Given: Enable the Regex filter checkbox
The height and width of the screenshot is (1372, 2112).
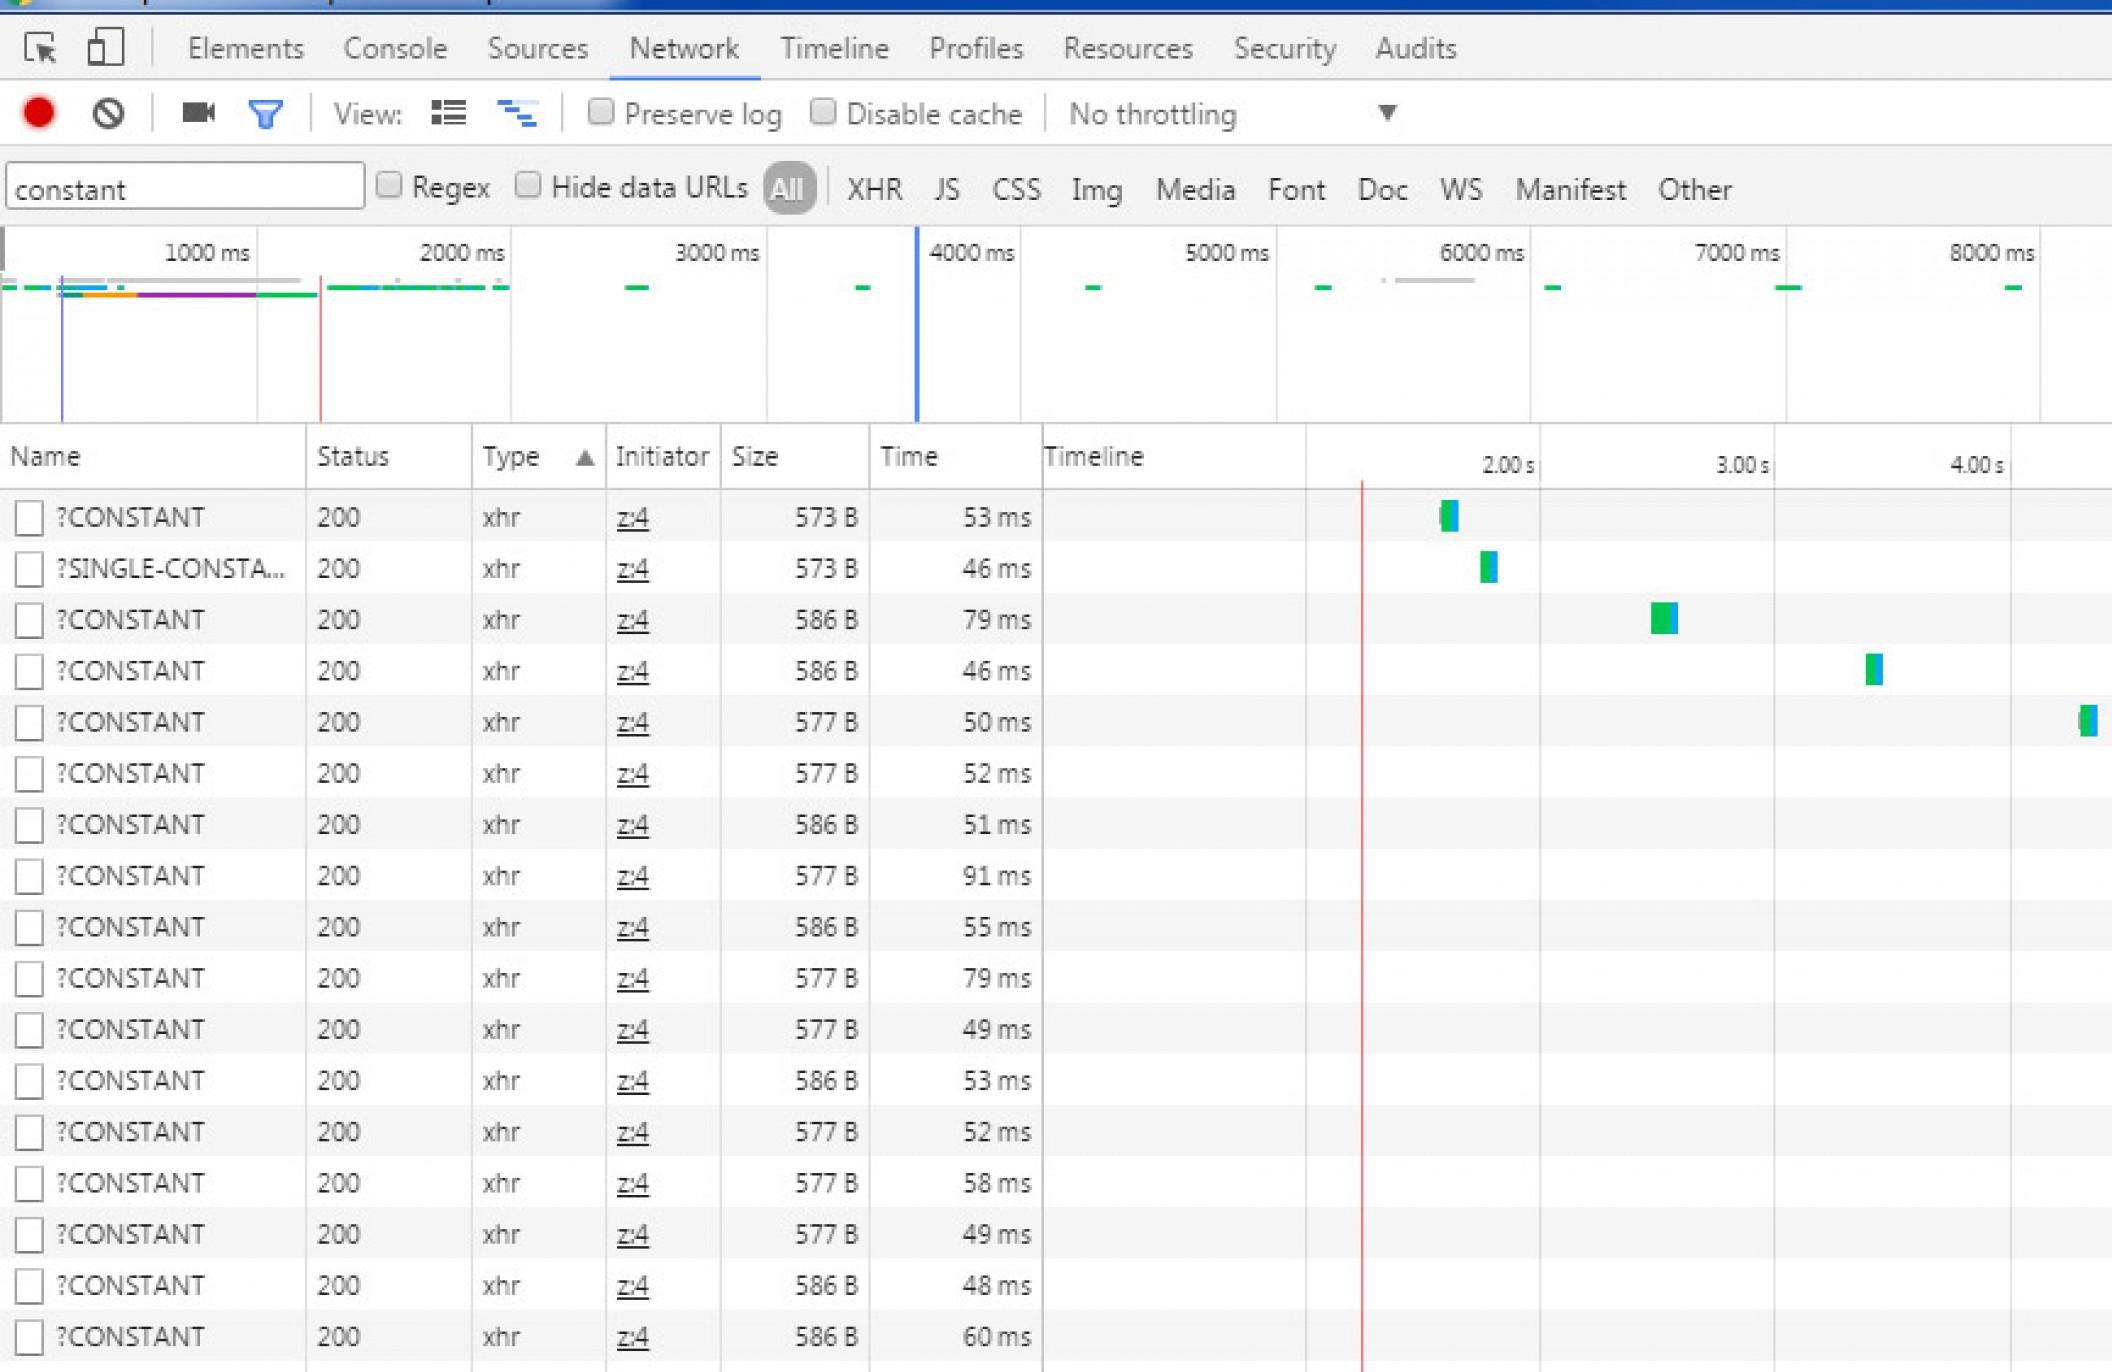Looking at the screenshot, I should click(x=389, y=185).
